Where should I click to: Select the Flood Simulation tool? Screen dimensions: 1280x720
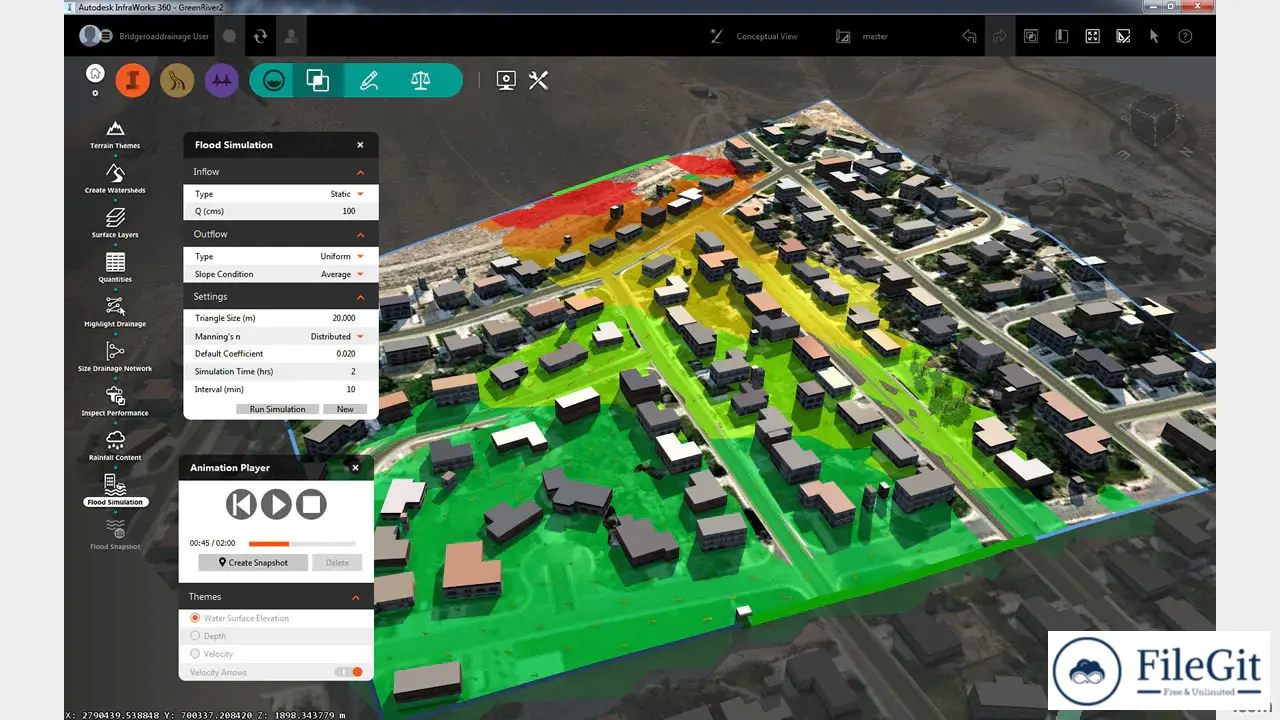115,491
